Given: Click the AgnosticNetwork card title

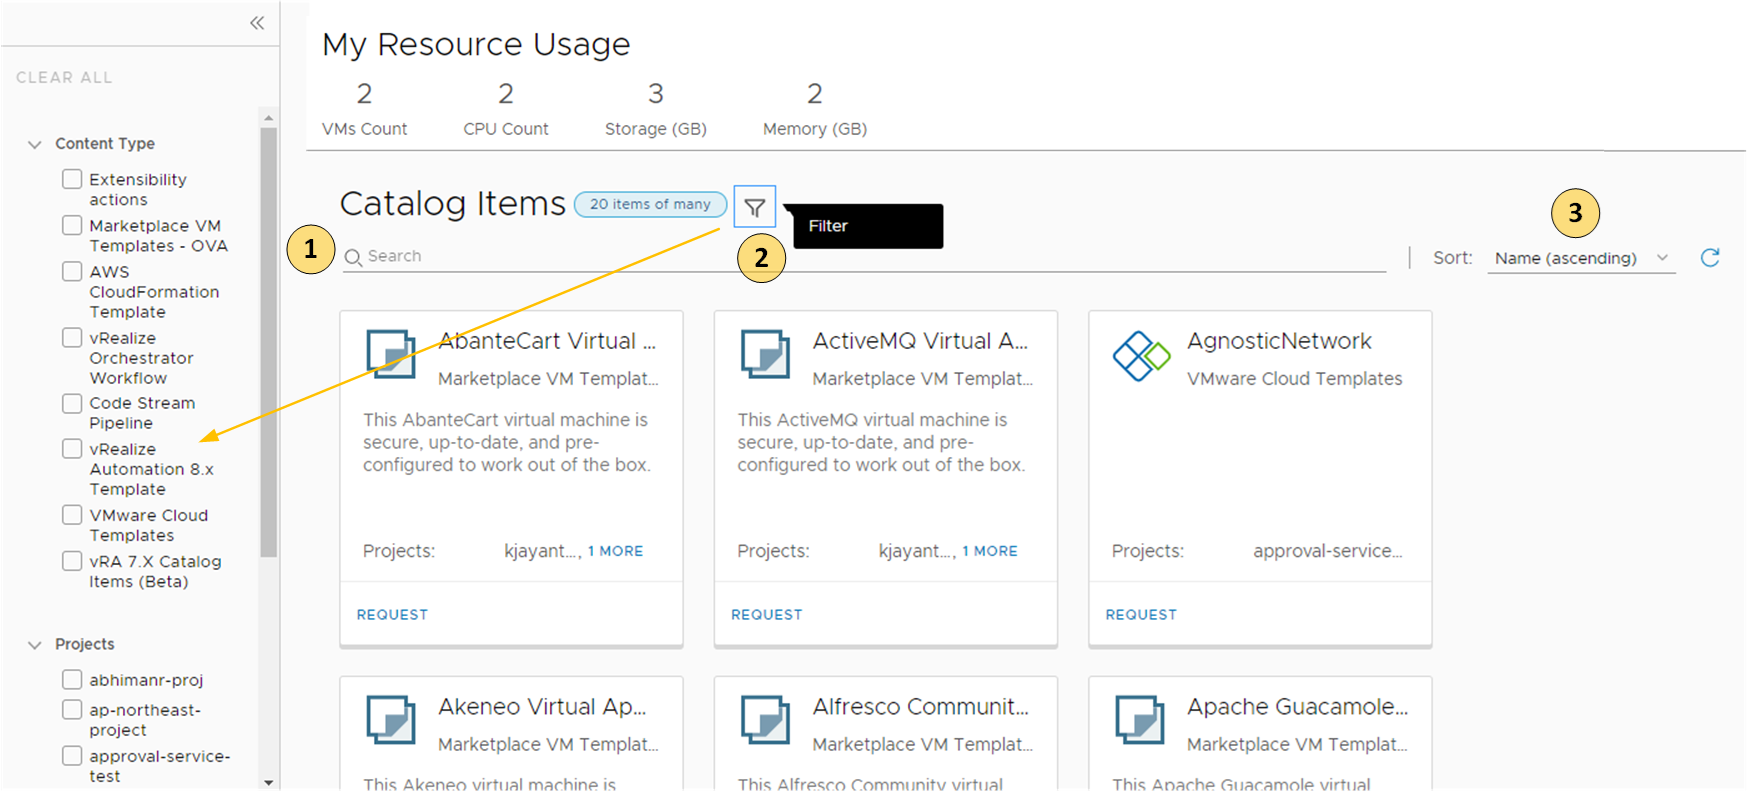Looking at the screenshot, I should click(x=1279, y=341).
